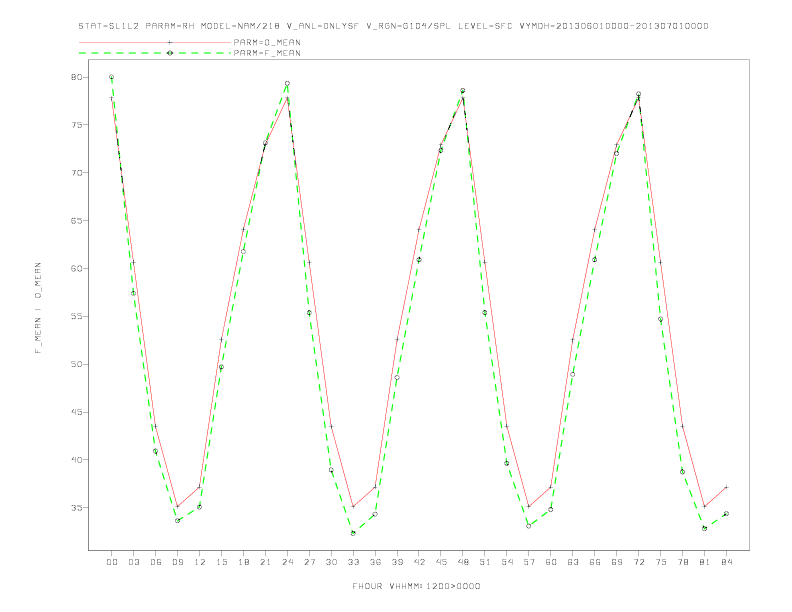
Task: Click the x-axis forecast hour label 18
Action: [x=243, y=562]
